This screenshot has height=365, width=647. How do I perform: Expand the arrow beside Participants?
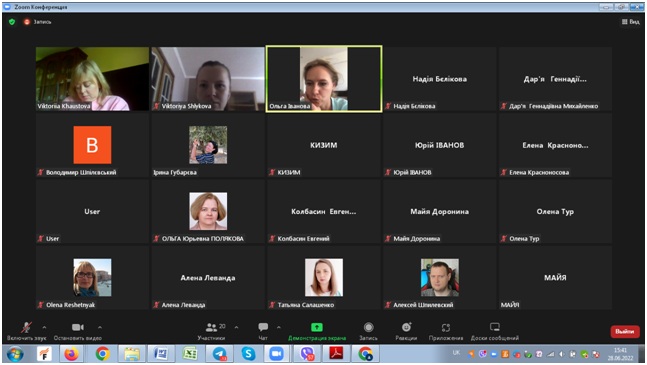pyautogui.click(x=236, y=327)
